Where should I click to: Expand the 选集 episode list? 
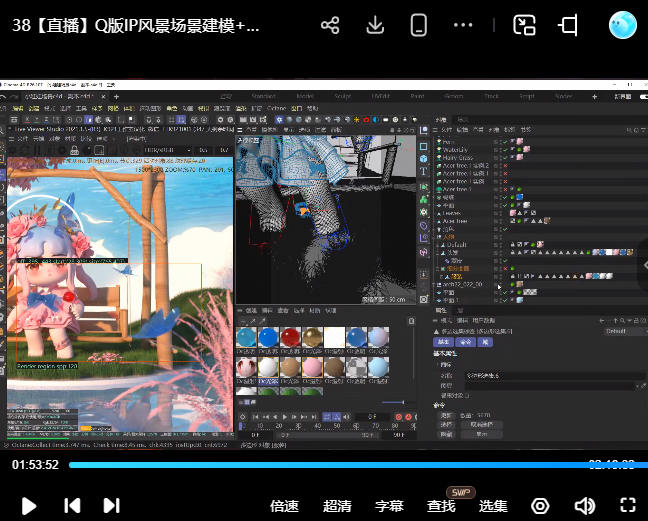tap(493, 506)
